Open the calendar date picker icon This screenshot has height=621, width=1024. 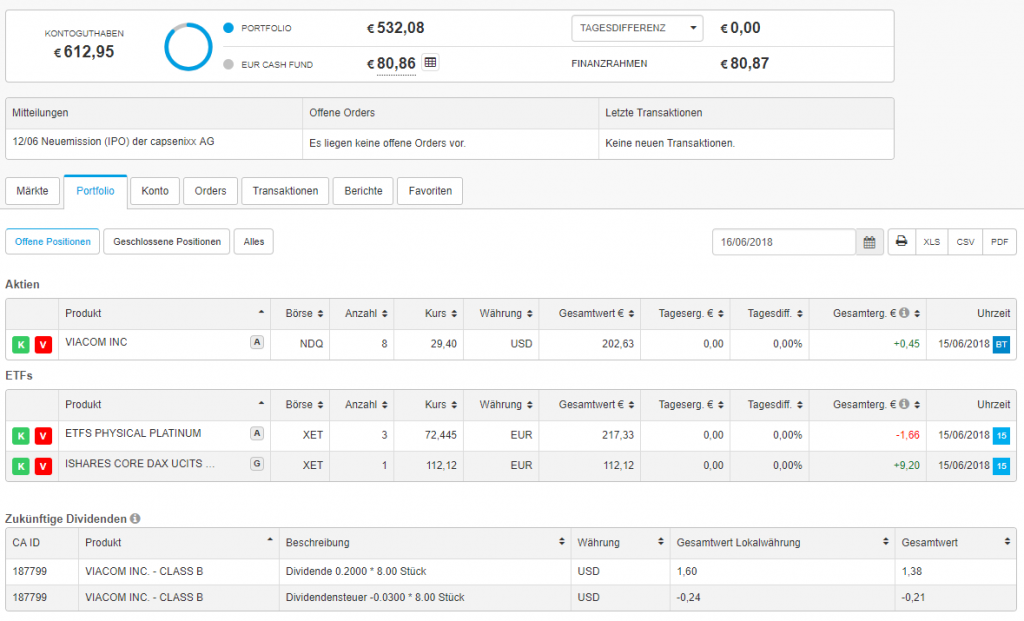869,242
